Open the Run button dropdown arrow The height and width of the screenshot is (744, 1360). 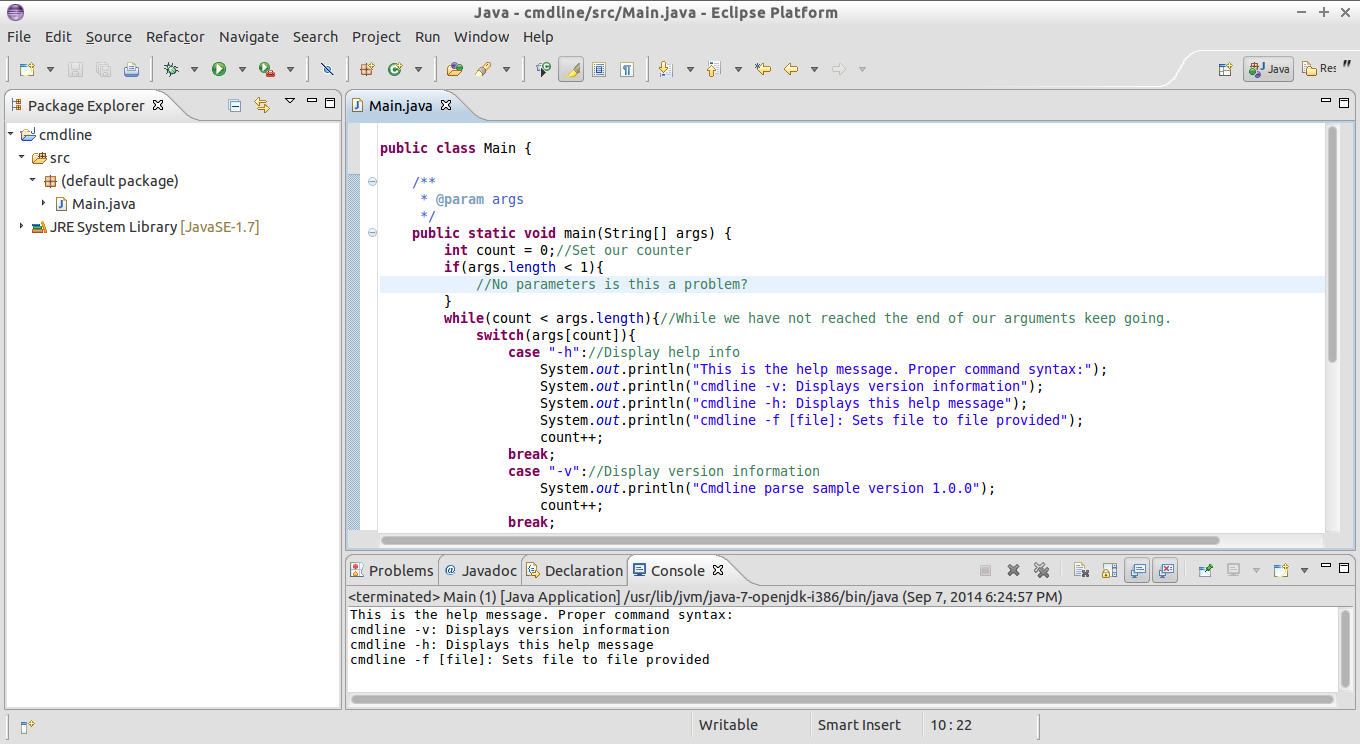242,69
